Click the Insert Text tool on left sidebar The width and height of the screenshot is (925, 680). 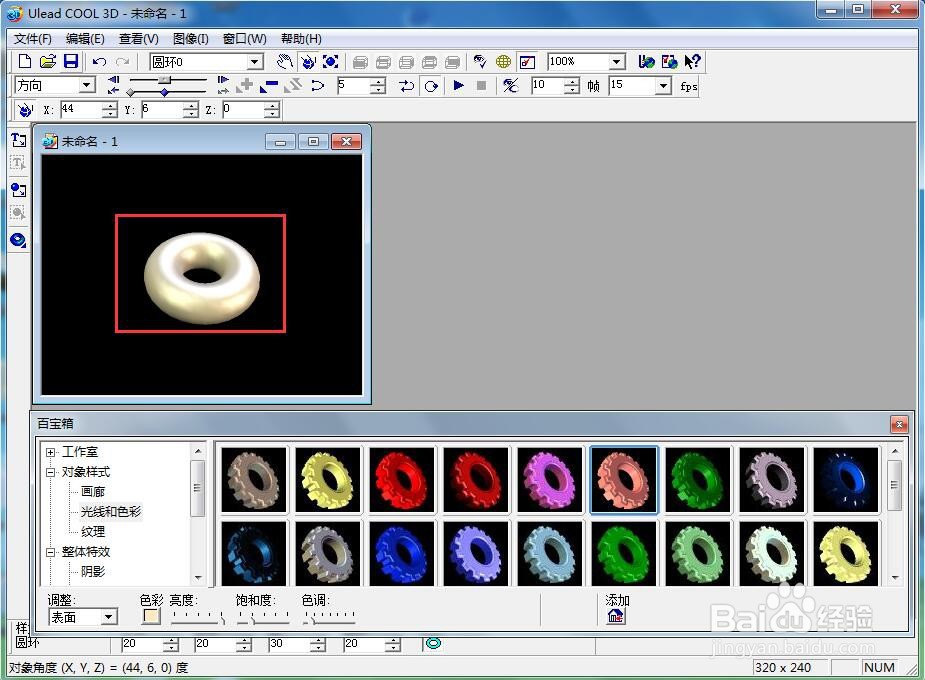click(x=18, y=140)
